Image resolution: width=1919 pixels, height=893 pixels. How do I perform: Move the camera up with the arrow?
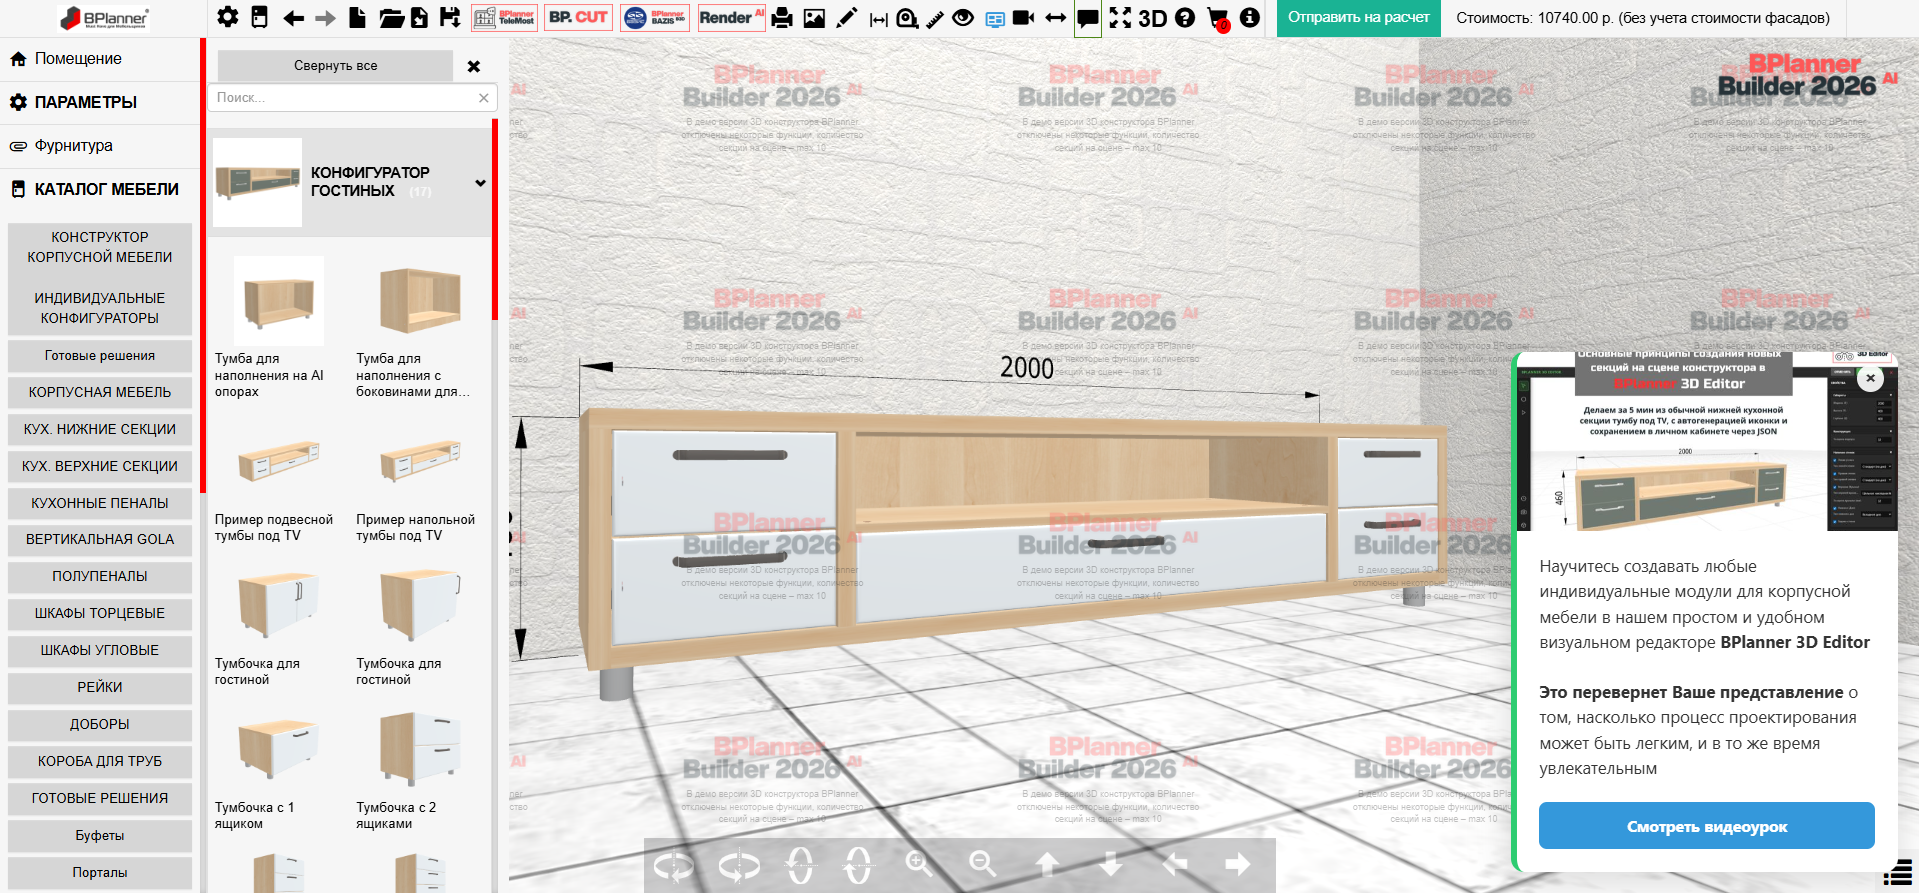[1047, 864]
